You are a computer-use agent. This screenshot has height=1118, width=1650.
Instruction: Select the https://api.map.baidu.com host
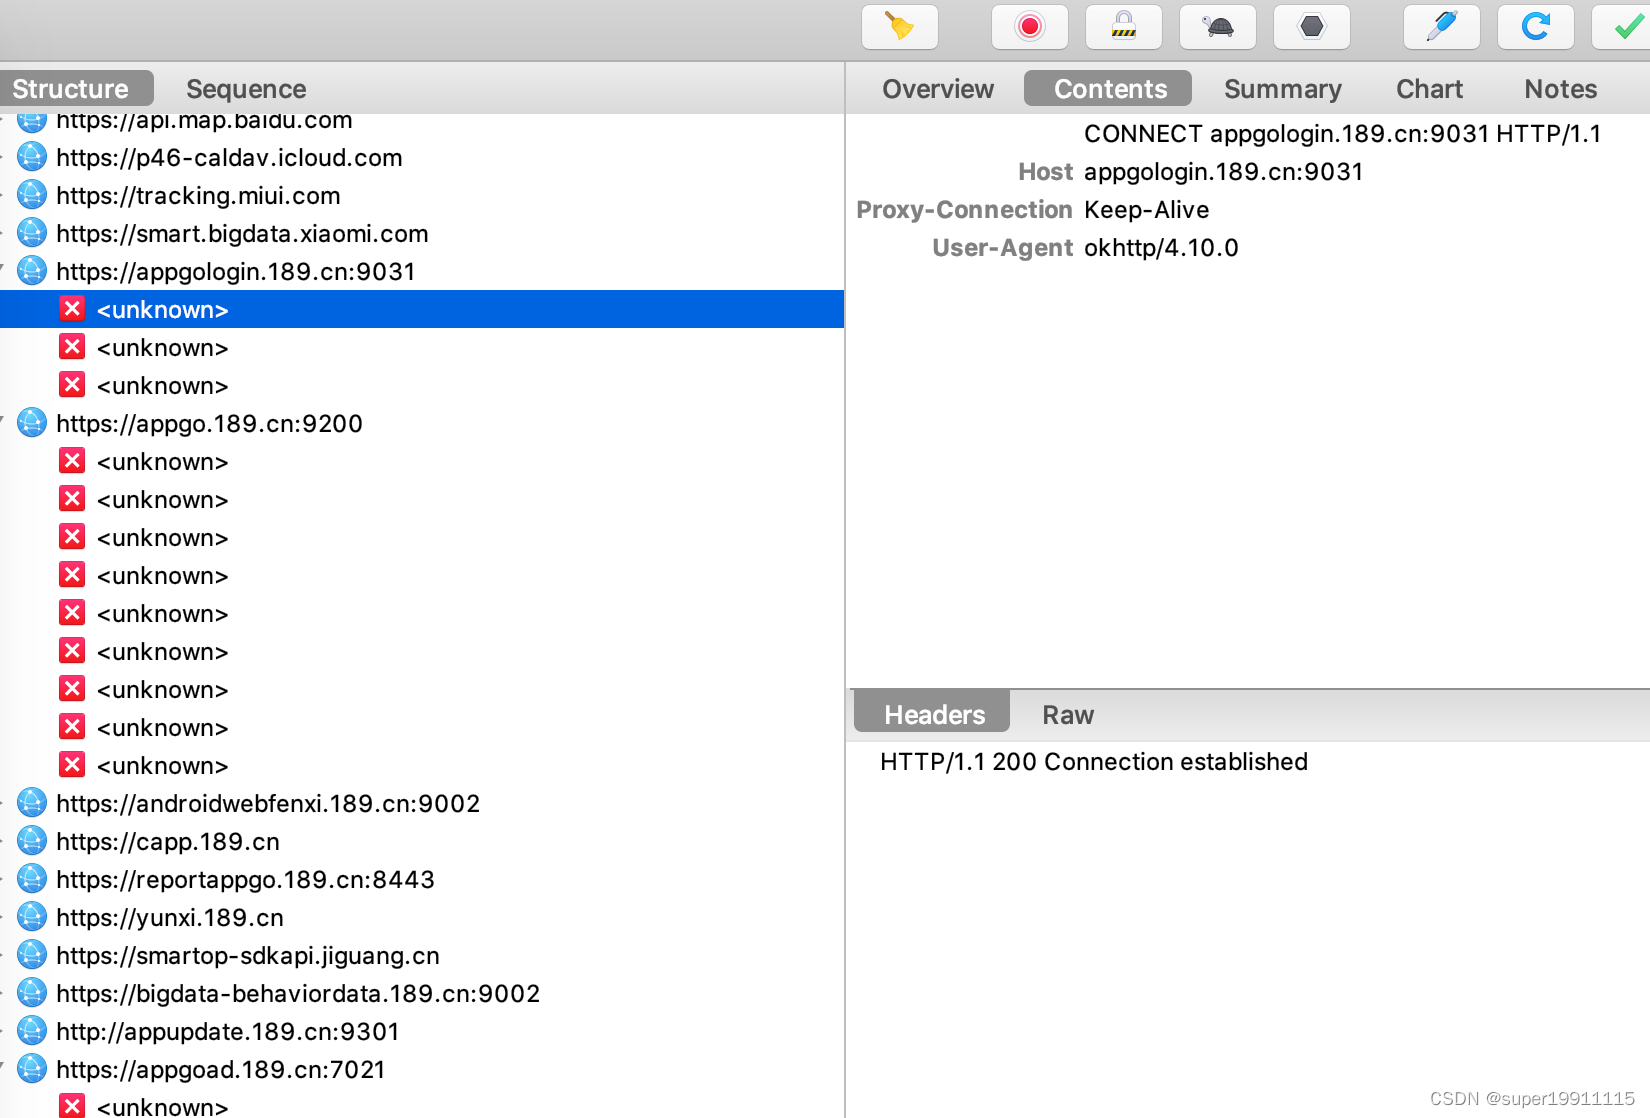pos(204,120)
